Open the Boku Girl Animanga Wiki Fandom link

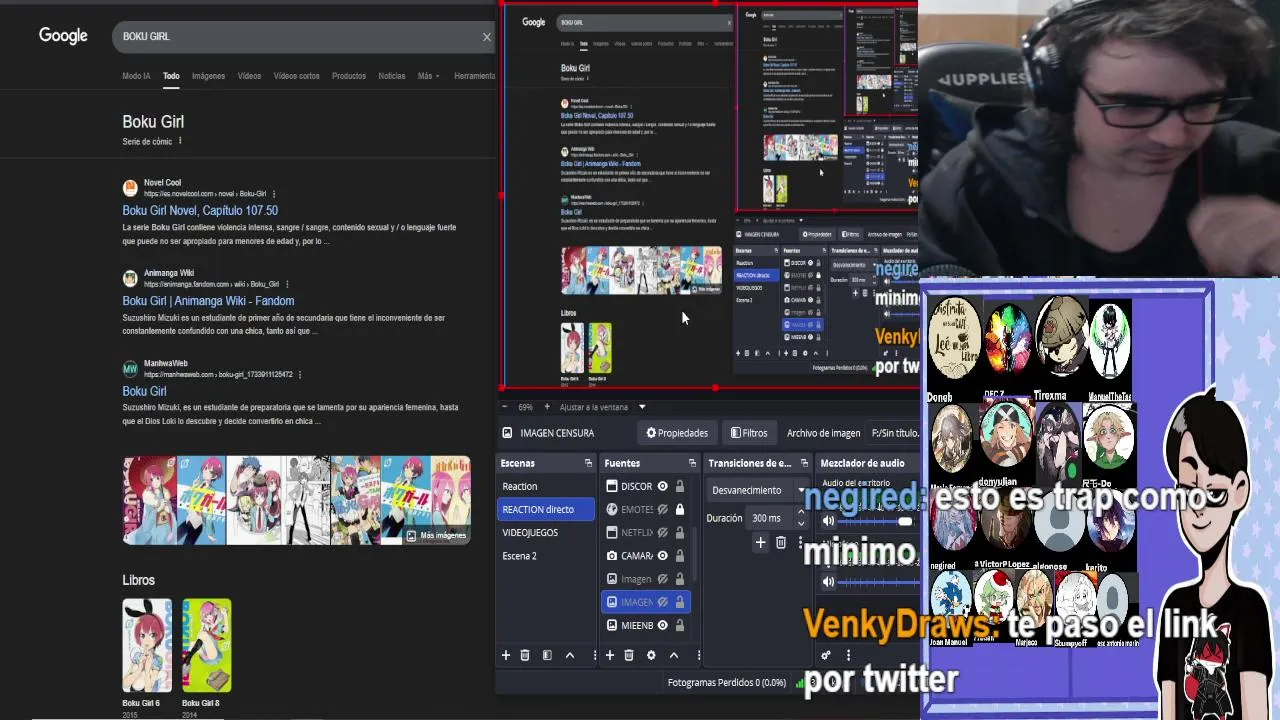click(208, 301)
